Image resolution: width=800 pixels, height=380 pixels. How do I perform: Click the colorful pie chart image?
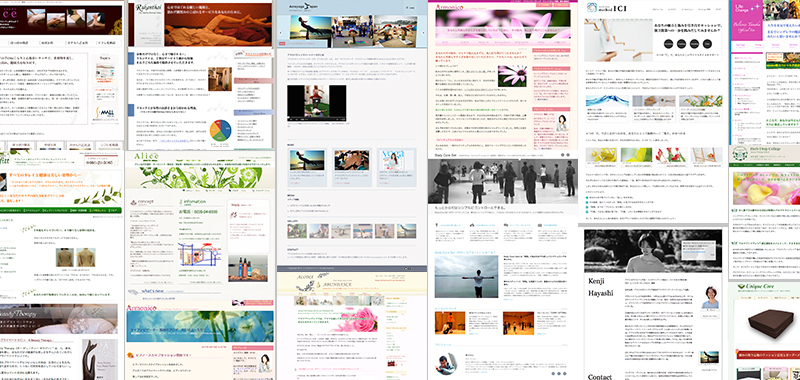220,131
